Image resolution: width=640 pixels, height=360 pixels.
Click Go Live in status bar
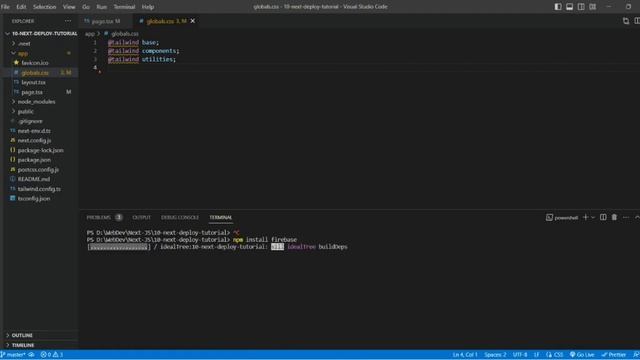coord(582,355)
